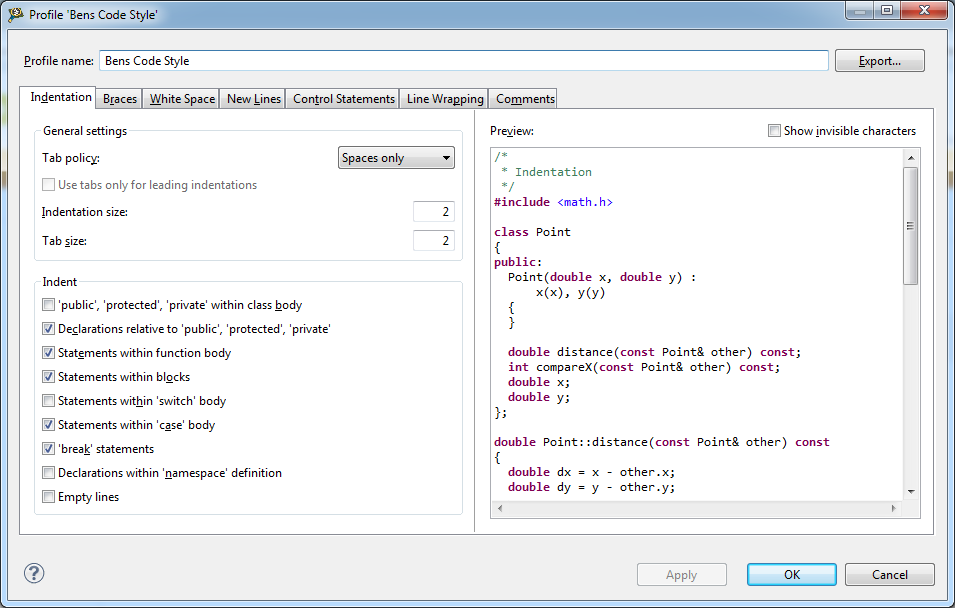
Task: Click 'double dx = x - other.x;' line
Action: pos(591,472)
